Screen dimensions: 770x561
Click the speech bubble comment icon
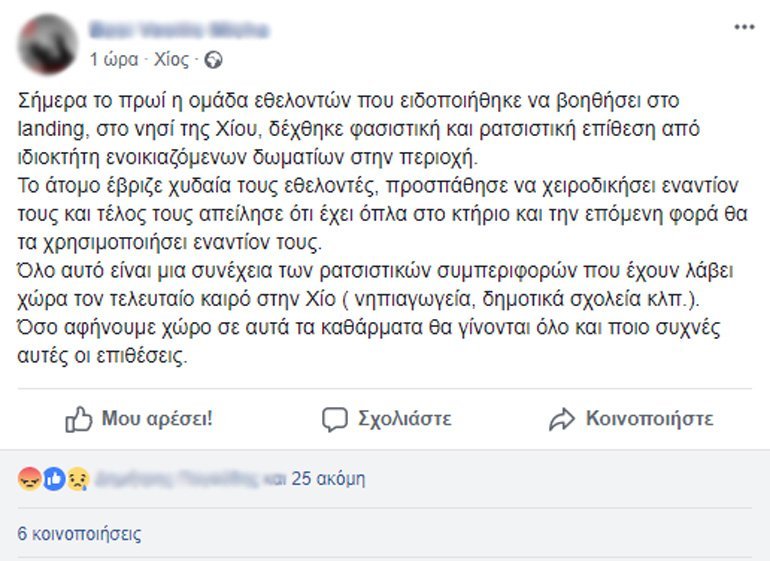click(x=335, y=420)
